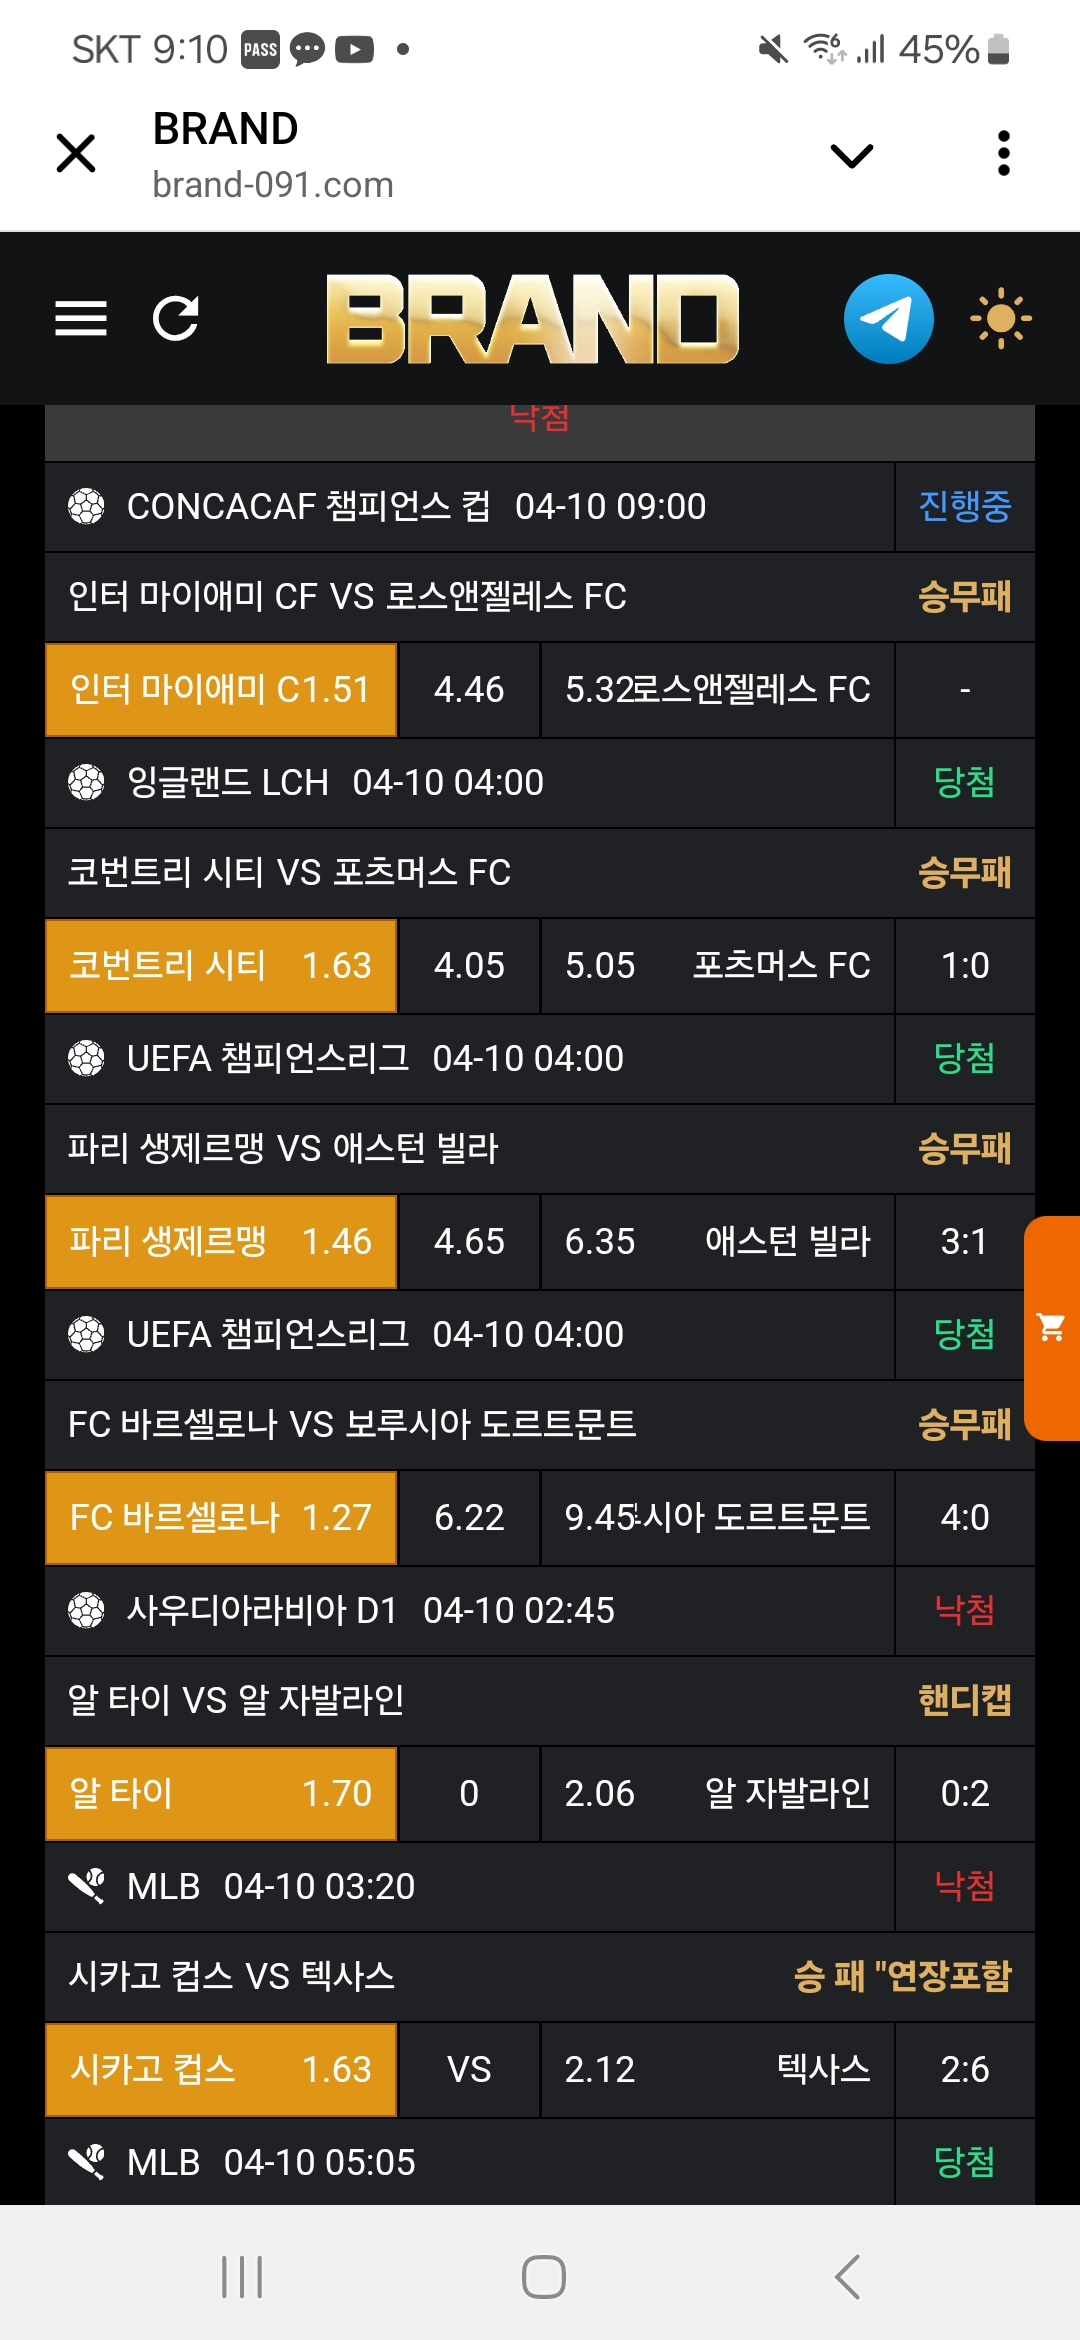Expand the browser page dropdown chevron
This screenshot has height=2340, width=1080.
[852, 155]
